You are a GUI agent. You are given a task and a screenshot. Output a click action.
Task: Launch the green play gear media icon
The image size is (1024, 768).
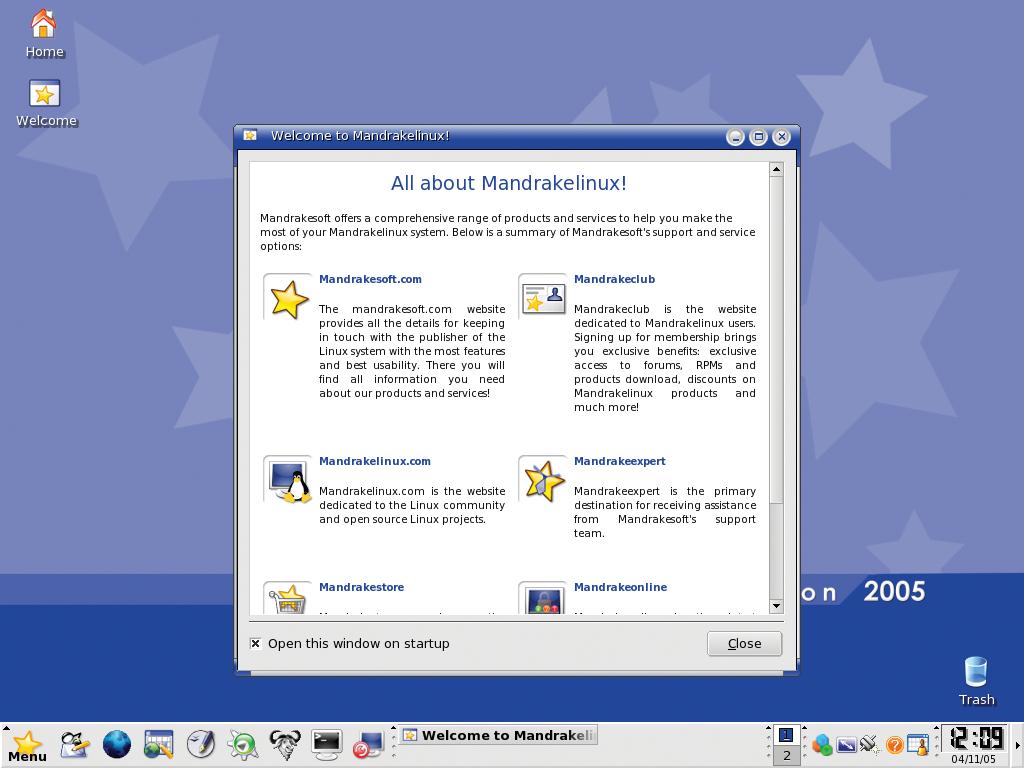pos(243,744)
